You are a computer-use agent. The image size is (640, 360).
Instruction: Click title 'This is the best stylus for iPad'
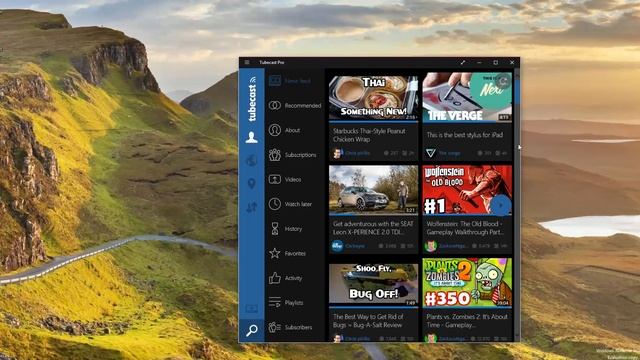coord(464,135)
